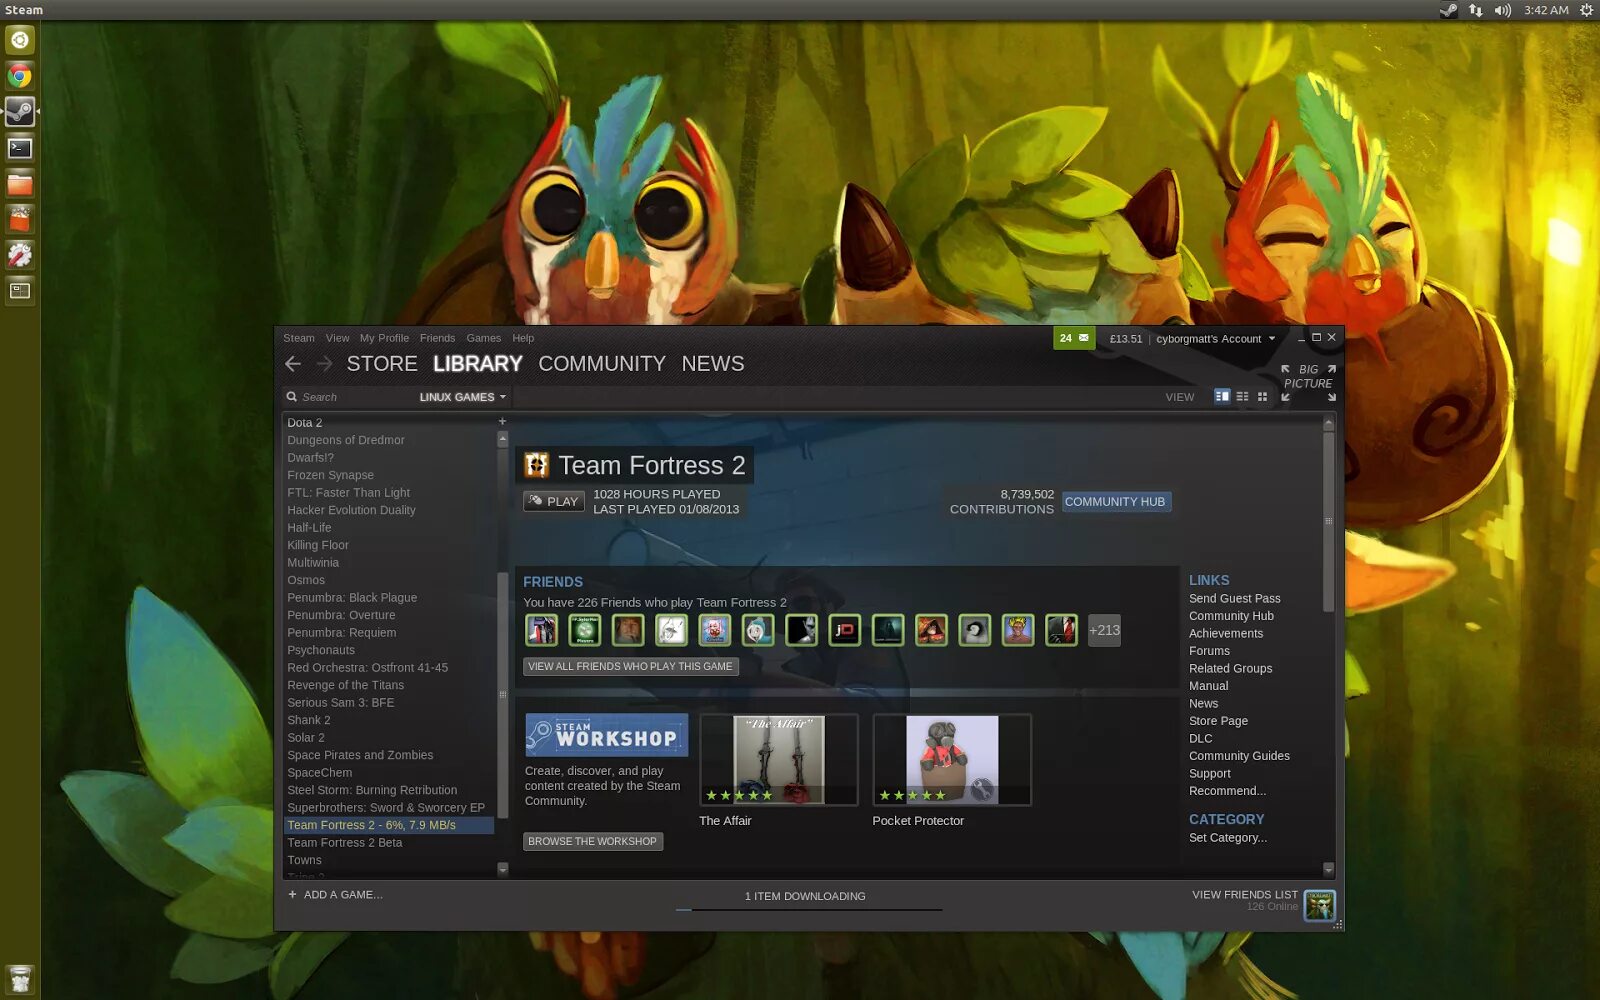Keep detail view mode selected
The width and height of the screenshot is (1600, 1000).
point(1222,396)
